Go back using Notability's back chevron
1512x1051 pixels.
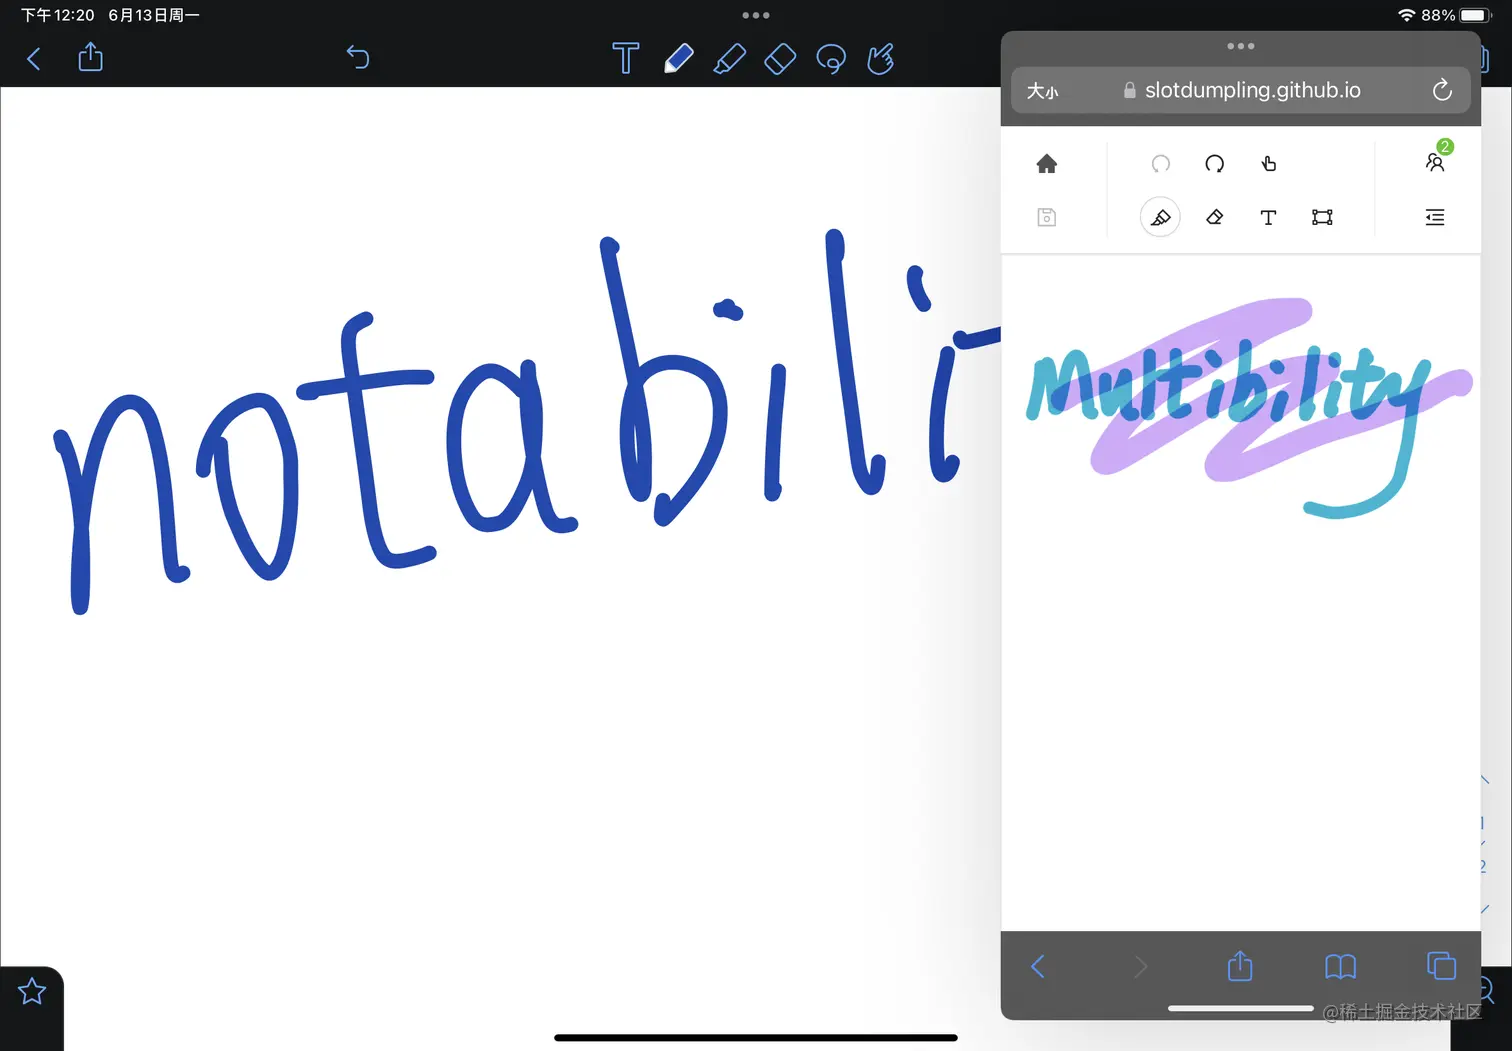click(33, 58)
